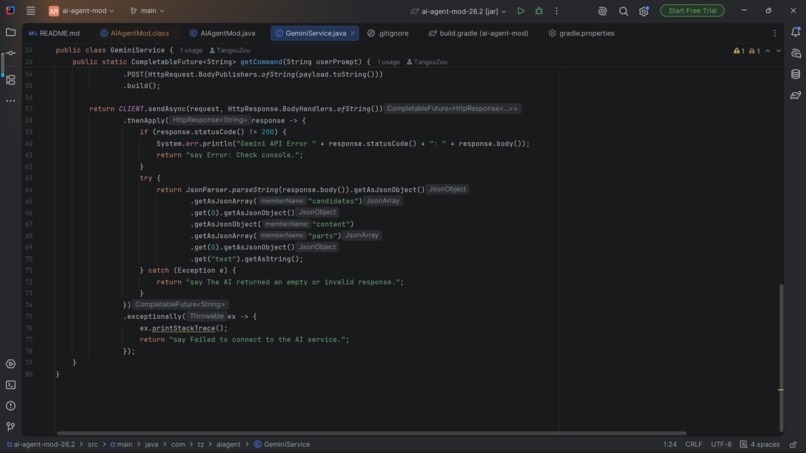Switch to the AIAgentMod.class tab
Image resolution: width=806 pixels, height=453 pixels.
tap(135, 33)
